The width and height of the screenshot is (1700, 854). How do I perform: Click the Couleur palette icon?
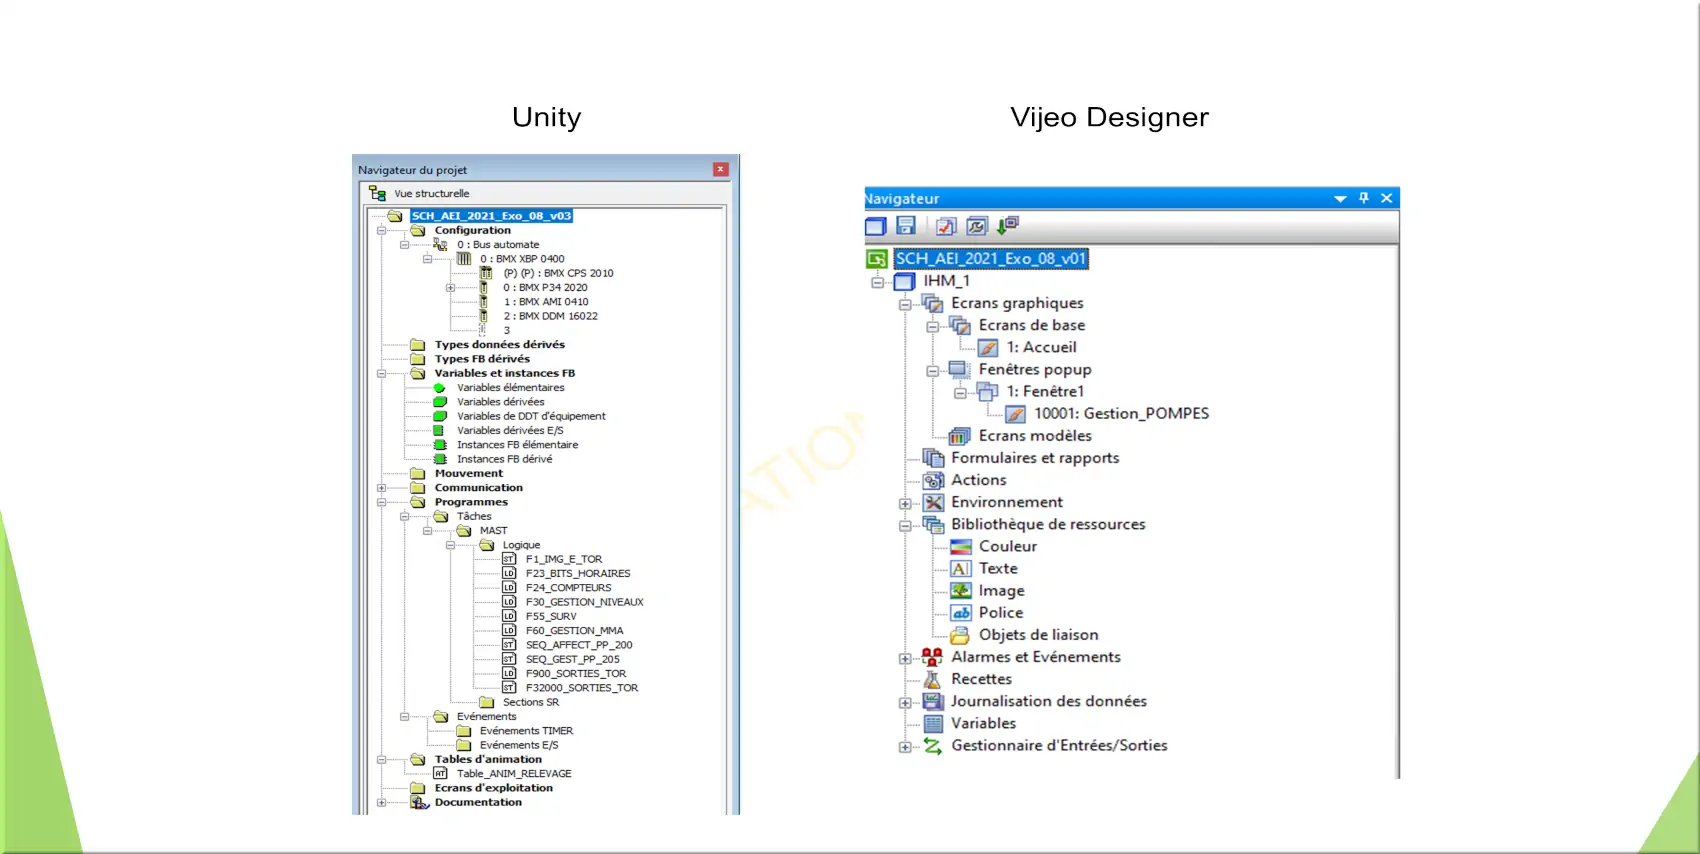click(x=961, y=547)
